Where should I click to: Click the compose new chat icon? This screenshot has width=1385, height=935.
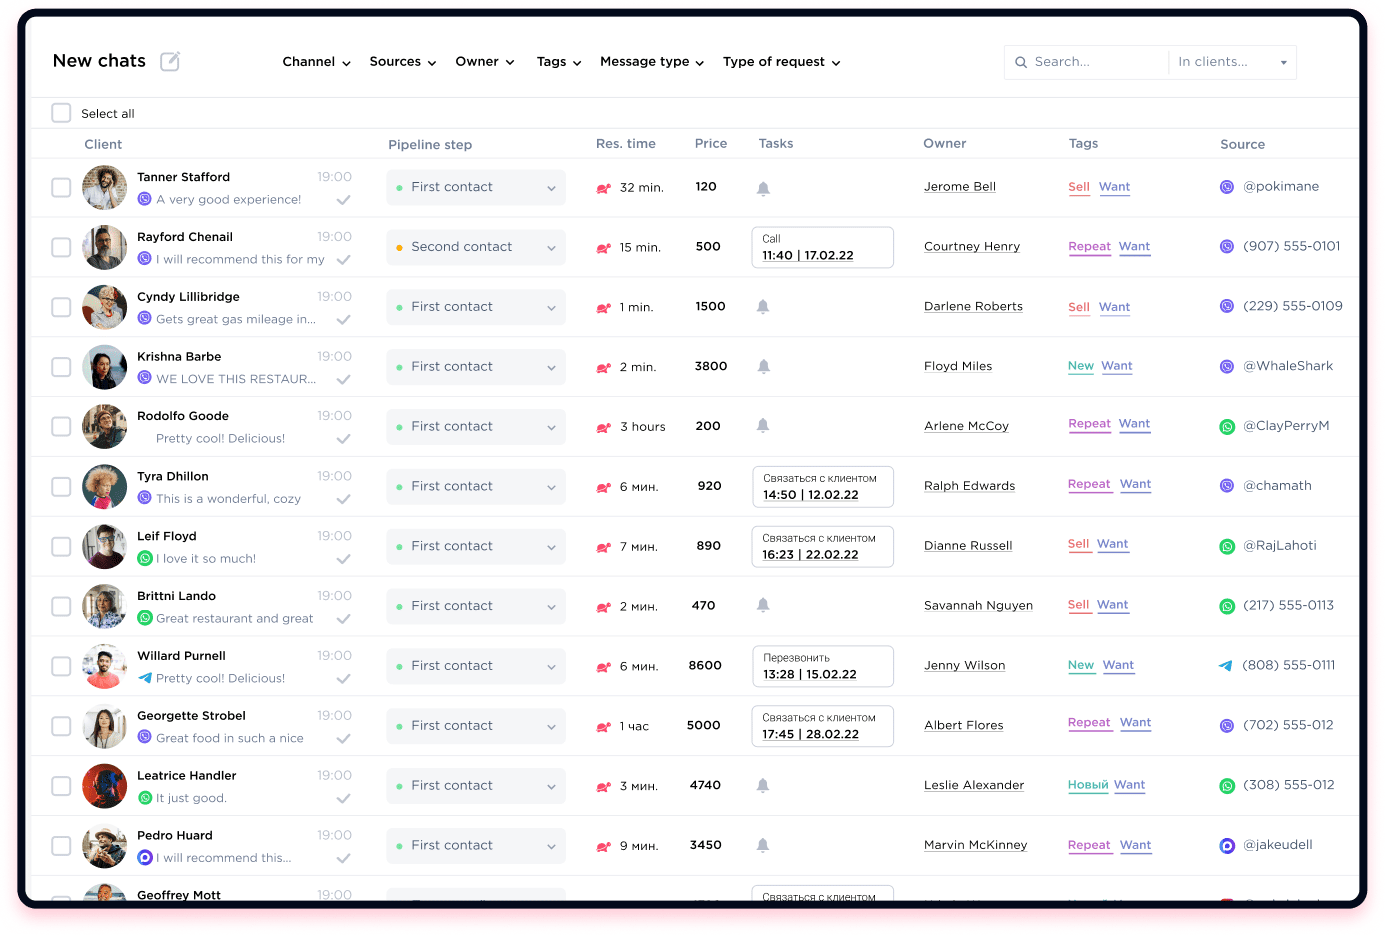[170, 62]
